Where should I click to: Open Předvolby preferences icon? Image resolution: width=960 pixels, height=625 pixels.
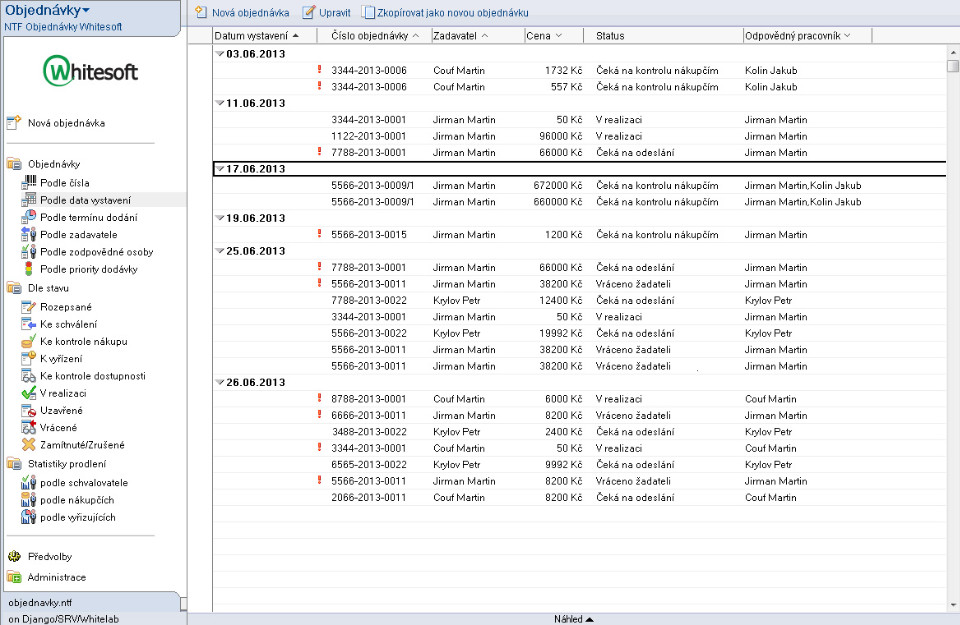point(14,557)
